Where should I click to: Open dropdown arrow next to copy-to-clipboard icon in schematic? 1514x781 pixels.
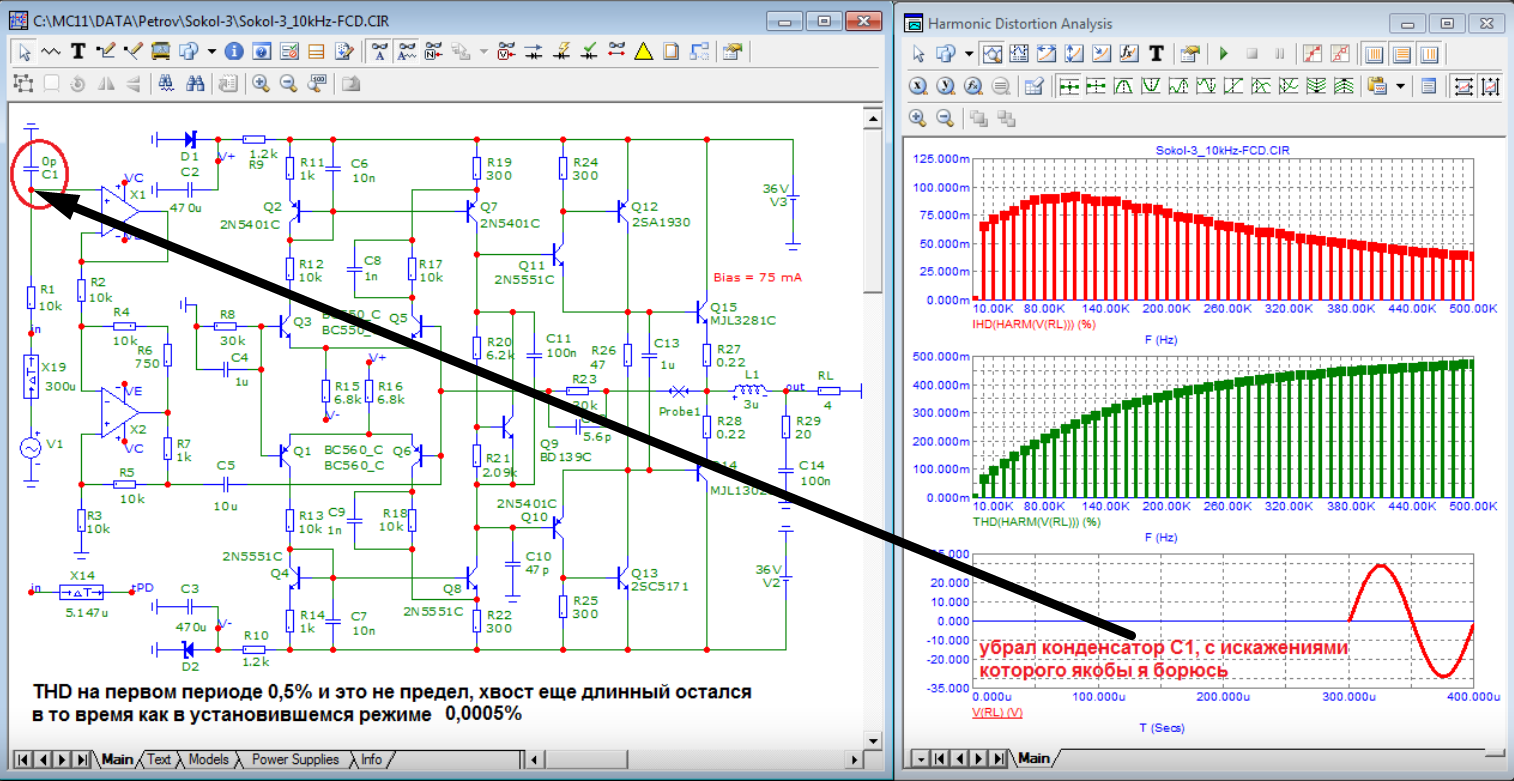pyautogui.click(x=212, y=51)
